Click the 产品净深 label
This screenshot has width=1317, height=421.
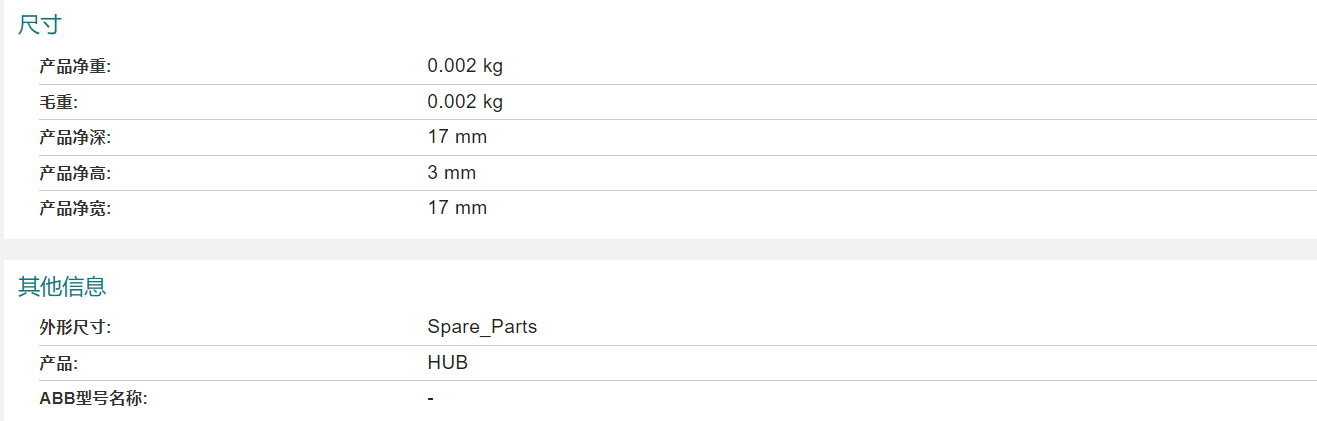(75, 138)
